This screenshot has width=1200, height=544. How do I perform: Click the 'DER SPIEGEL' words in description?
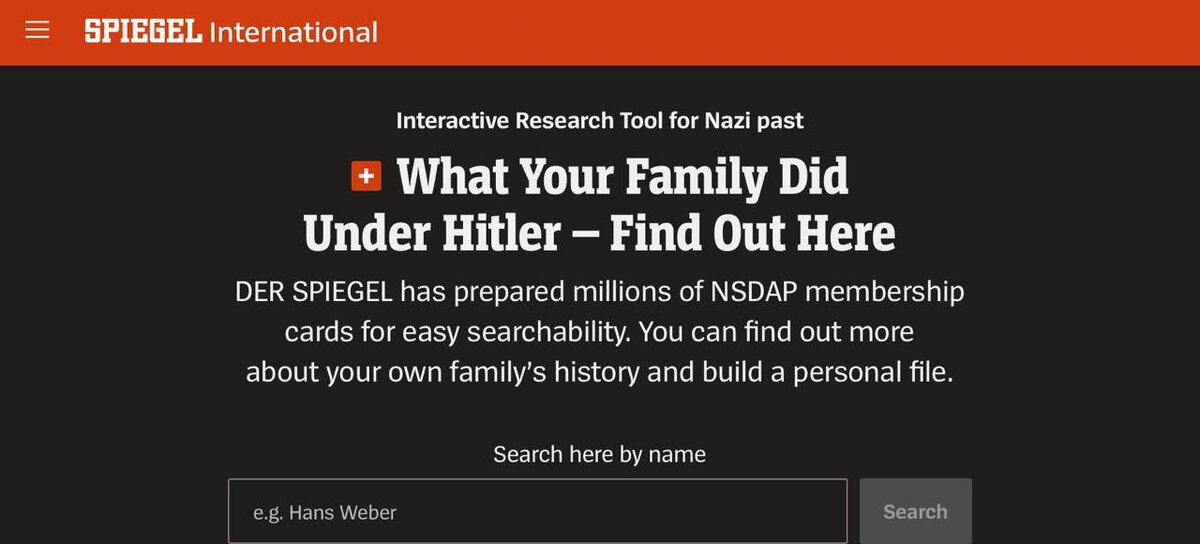[314, 292]
